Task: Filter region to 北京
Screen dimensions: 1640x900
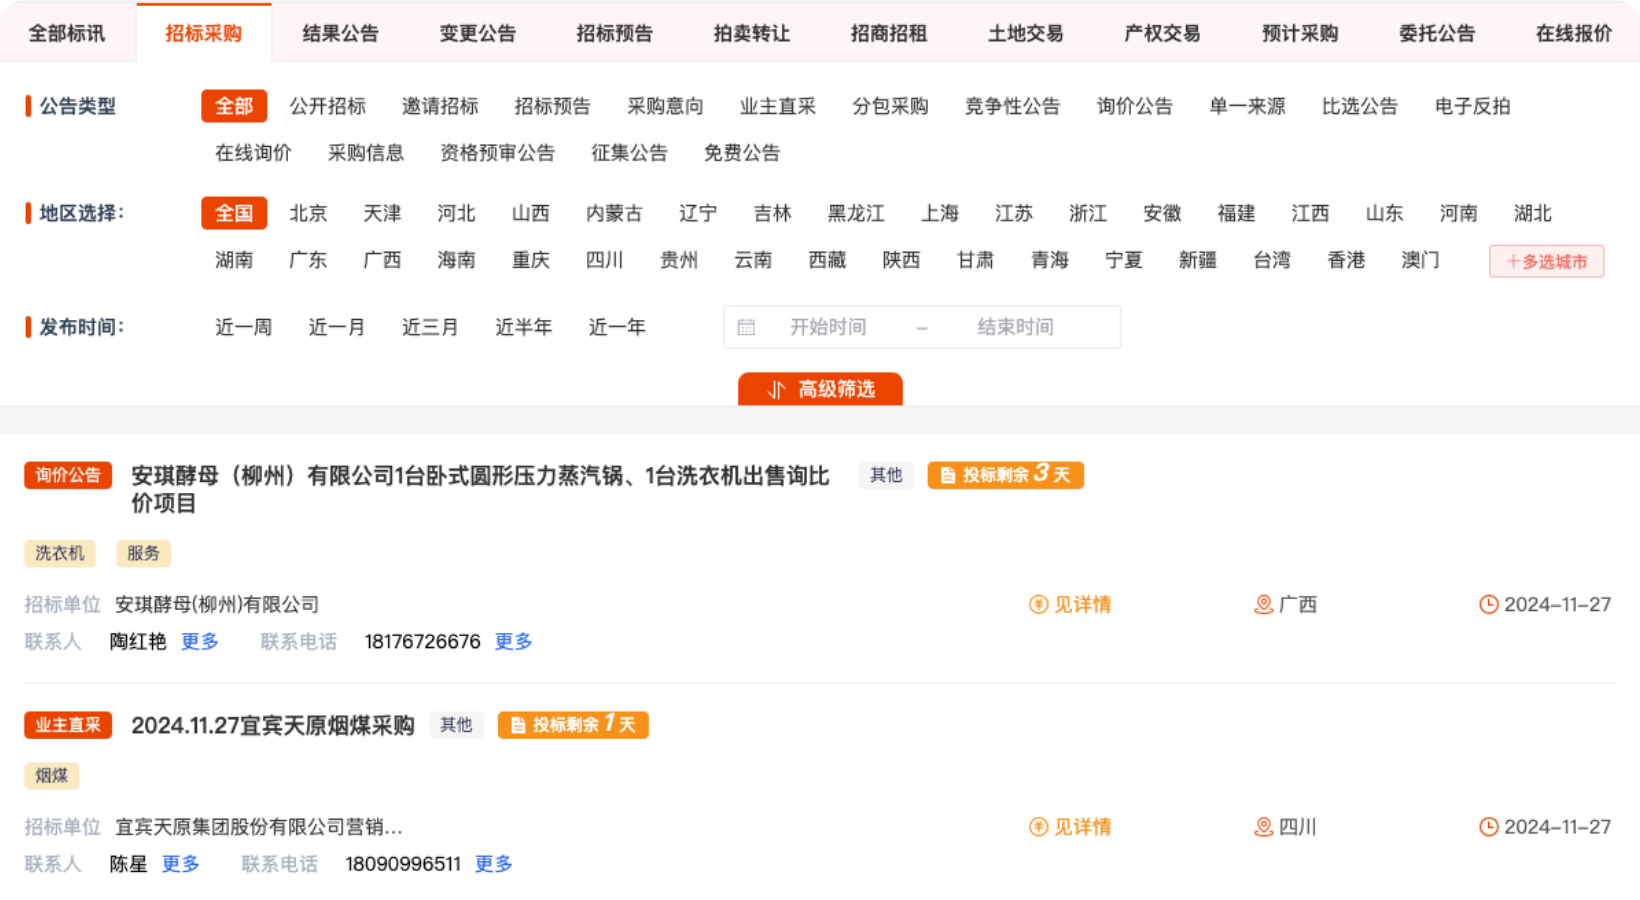Action: [308, 213]
